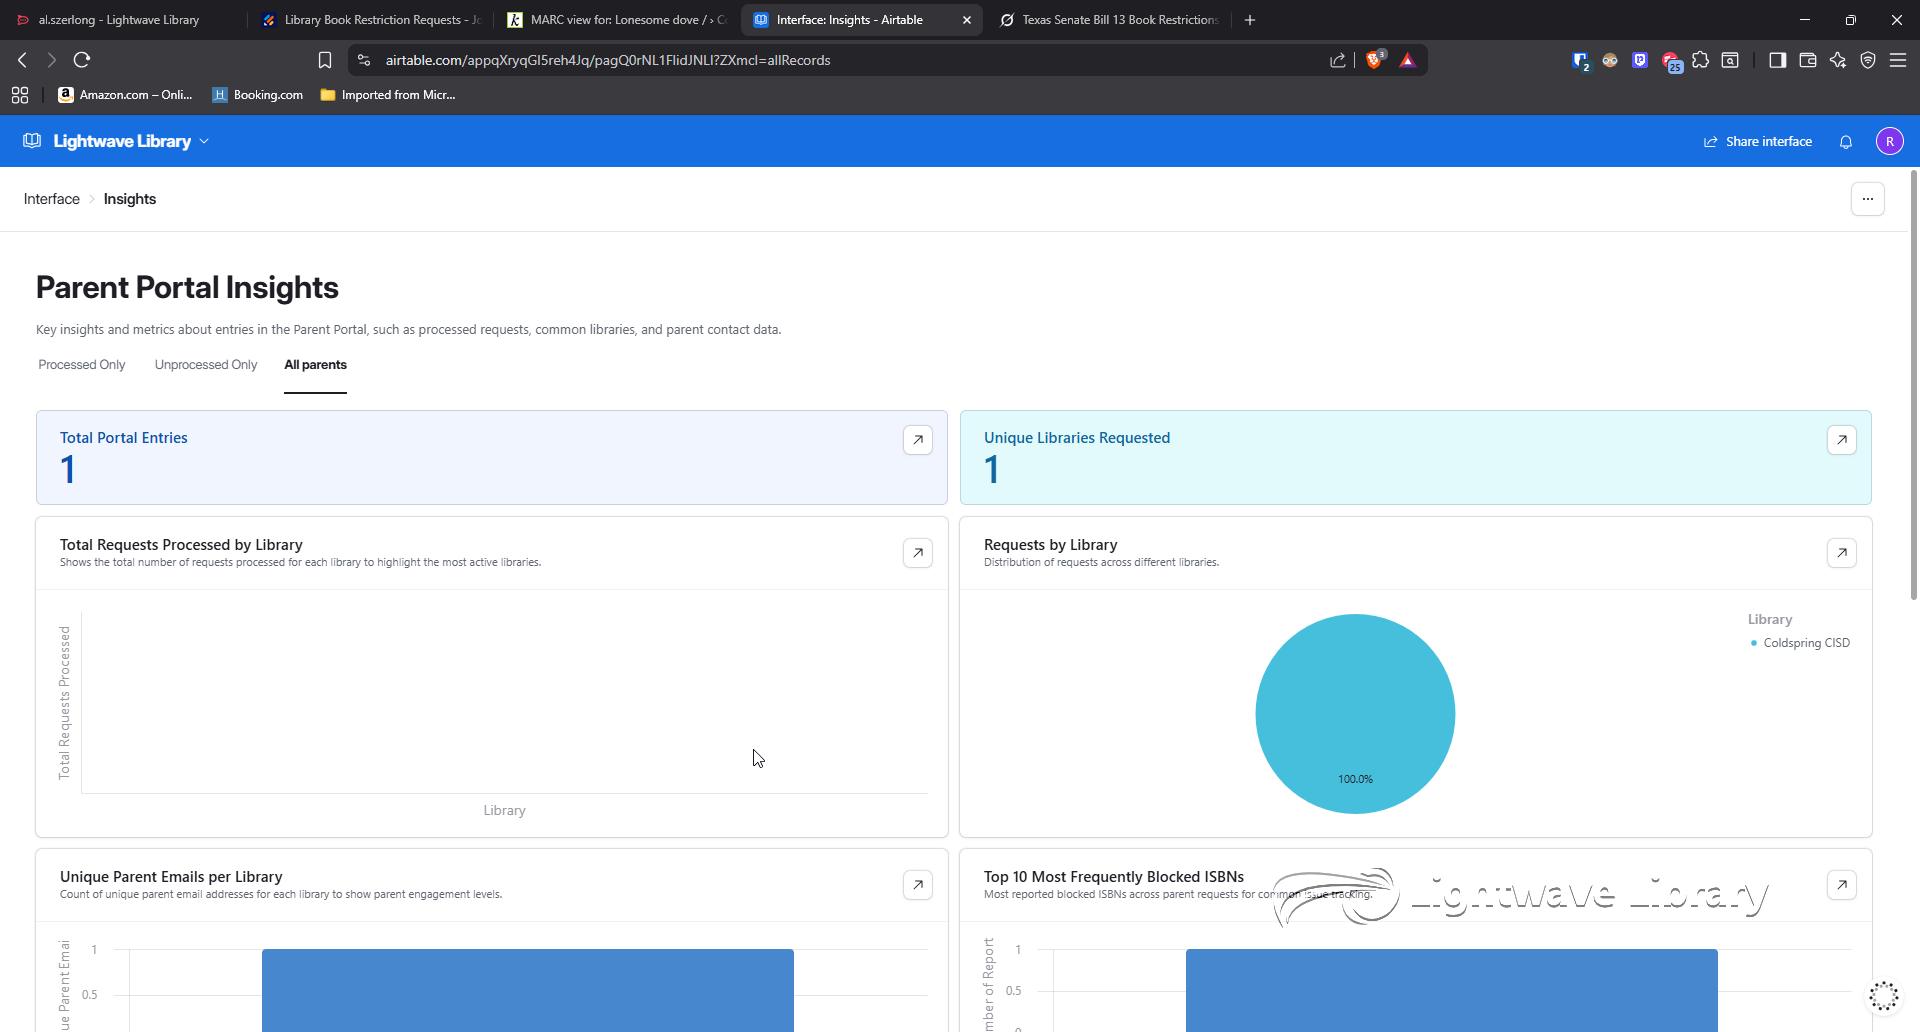Click the Coldspring CISD legend color dot

coord(1754,643)
